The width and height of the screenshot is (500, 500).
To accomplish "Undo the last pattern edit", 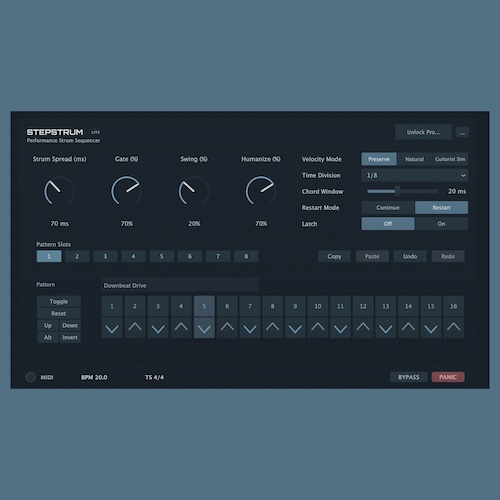I will tap(410, 256).
